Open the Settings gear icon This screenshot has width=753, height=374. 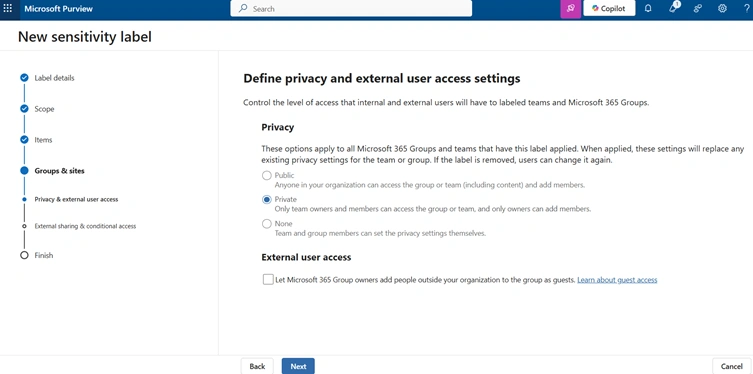click(722, 9)
